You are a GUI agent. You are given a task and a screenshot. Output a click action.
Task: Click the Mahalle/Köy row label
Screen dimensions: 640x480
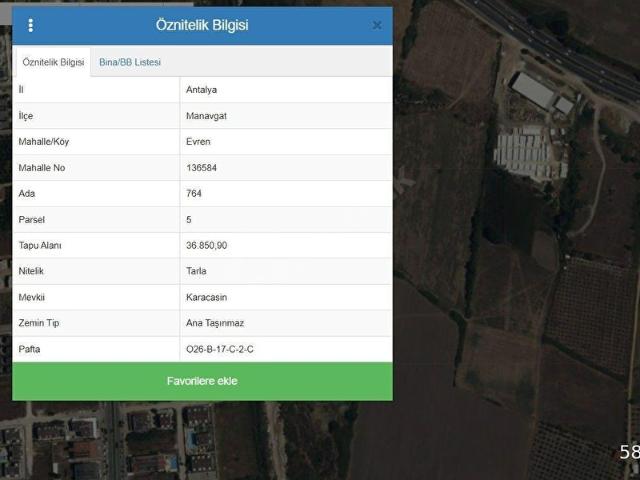tap(44, 142)
